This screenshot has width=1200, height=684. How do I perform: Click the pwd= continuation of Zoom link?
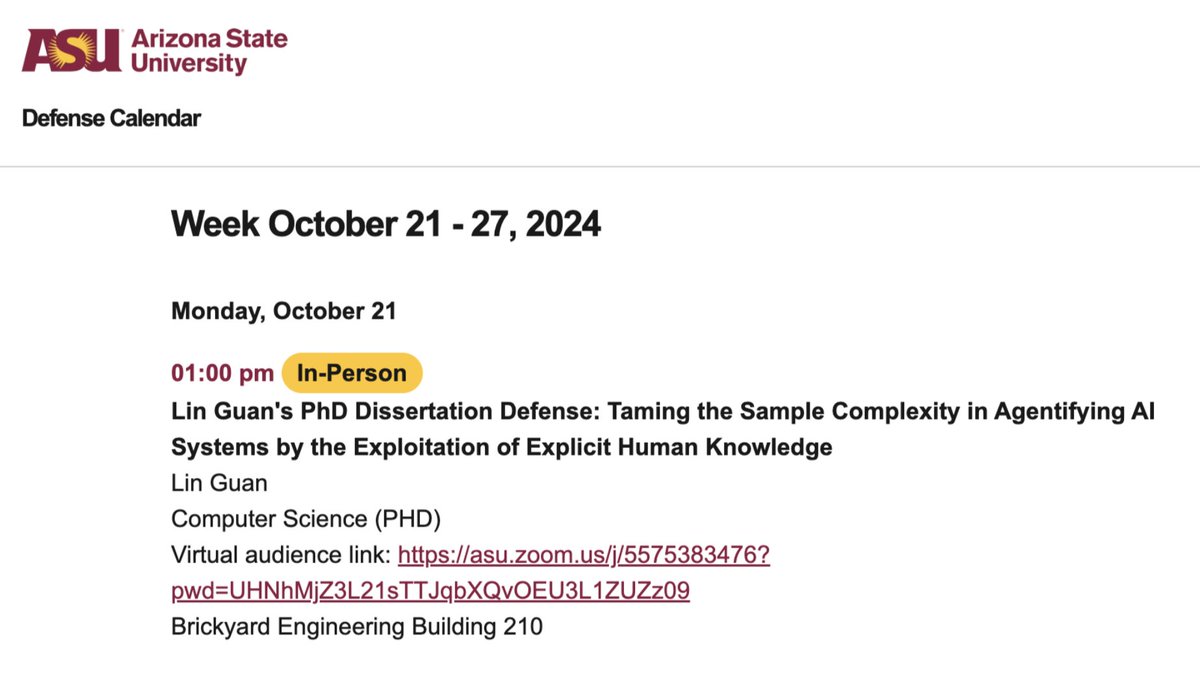click(x=431, y=591)
